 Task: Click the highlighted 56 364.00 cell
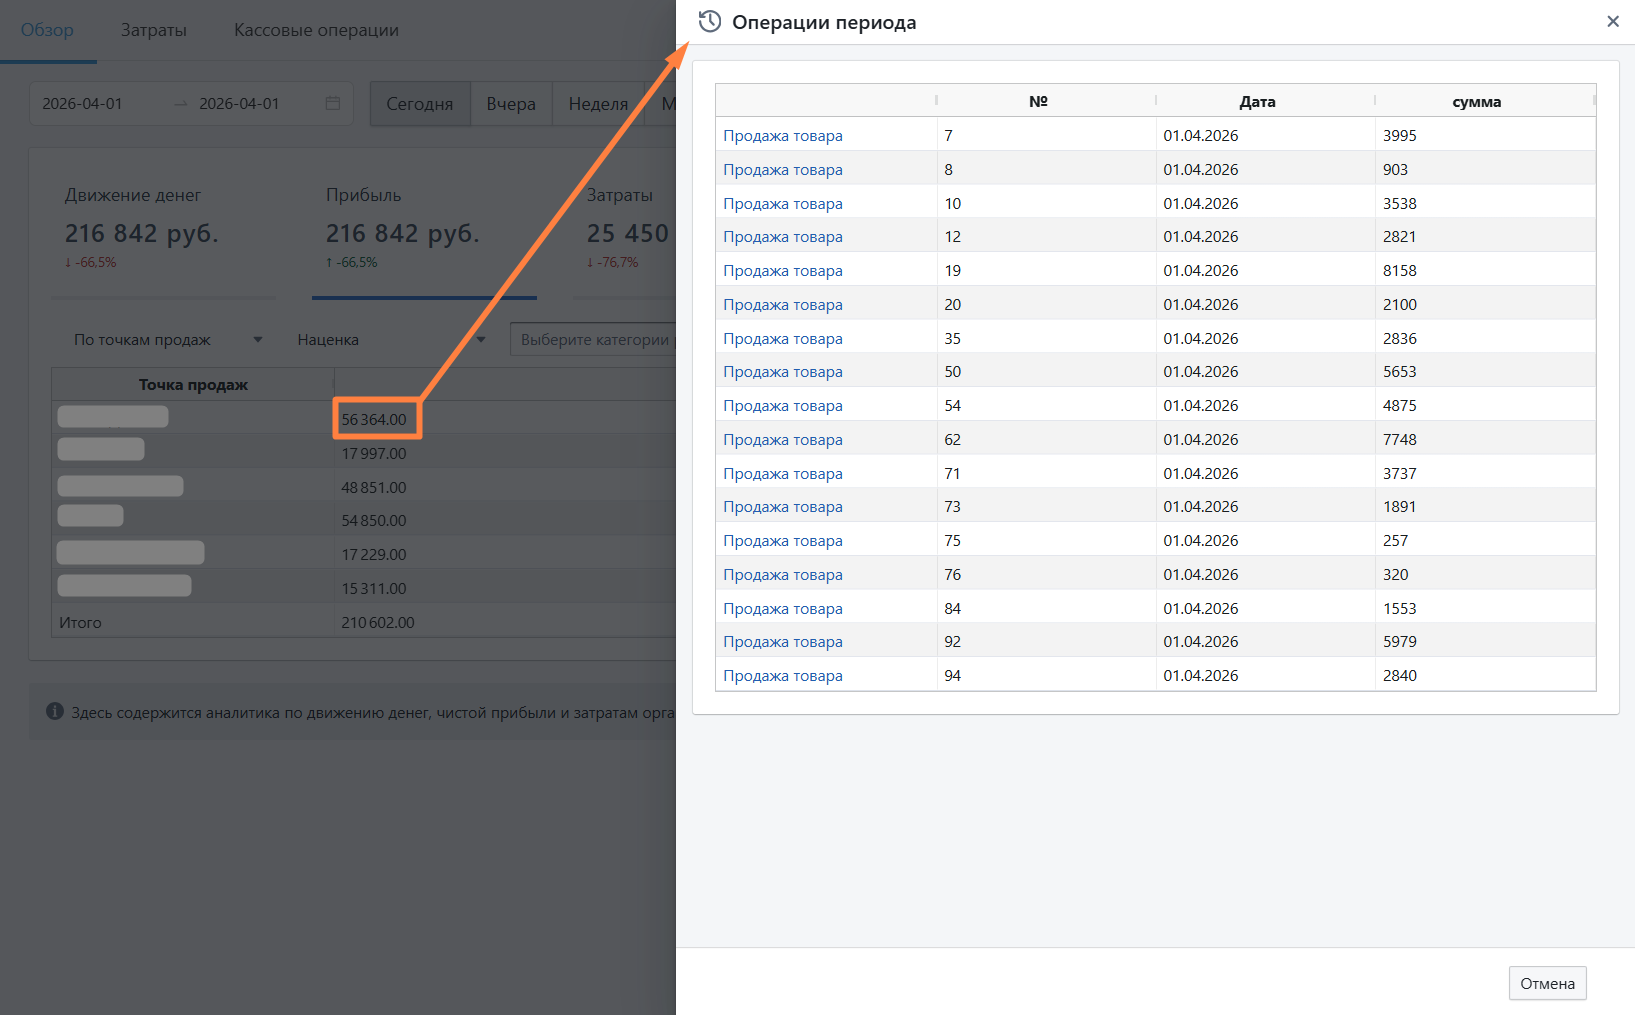pyautogui.click(x=375, y=420)
